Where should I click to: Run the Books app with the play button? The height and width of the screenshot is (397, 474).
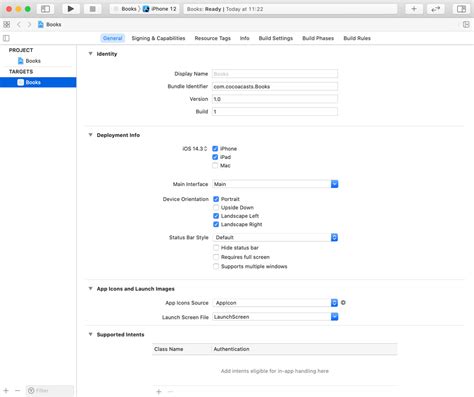pos(70,9)
